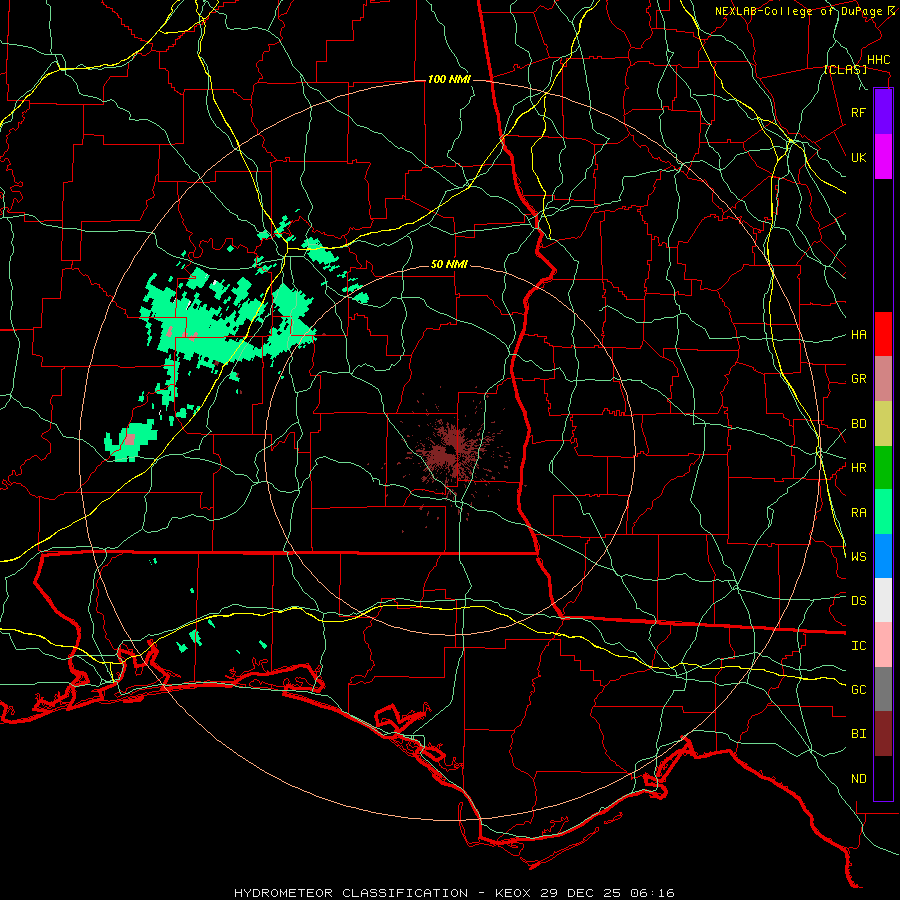
Task: Click the 100 NMI range ring label
Action: (x=449, y=79)
